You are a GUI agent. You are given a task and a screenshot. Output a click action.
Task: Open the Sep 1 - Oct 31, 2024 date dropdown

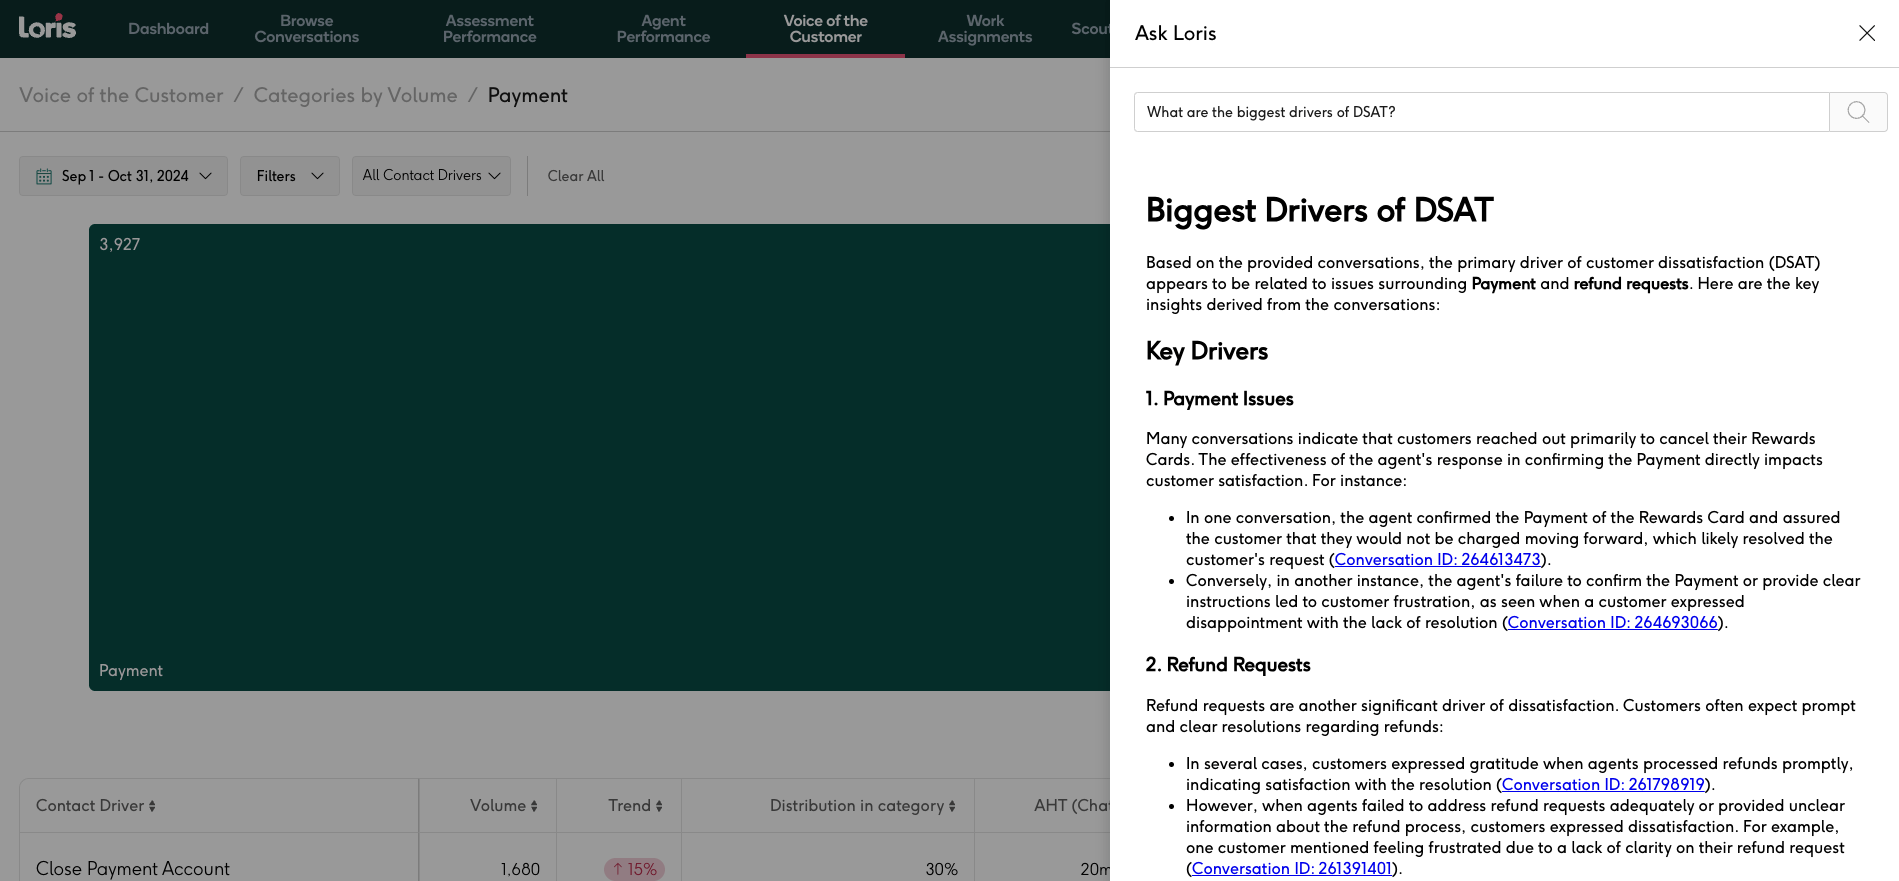pos(124,176)
